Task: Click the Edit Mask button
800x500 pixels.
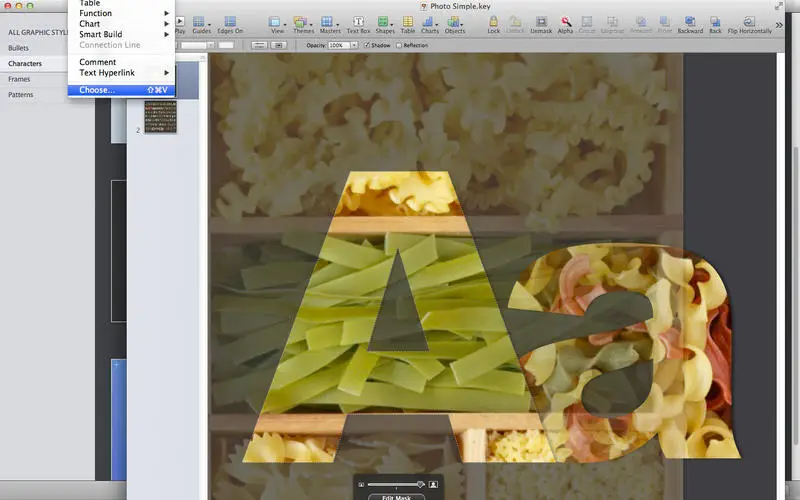Action: coord(396,497)
